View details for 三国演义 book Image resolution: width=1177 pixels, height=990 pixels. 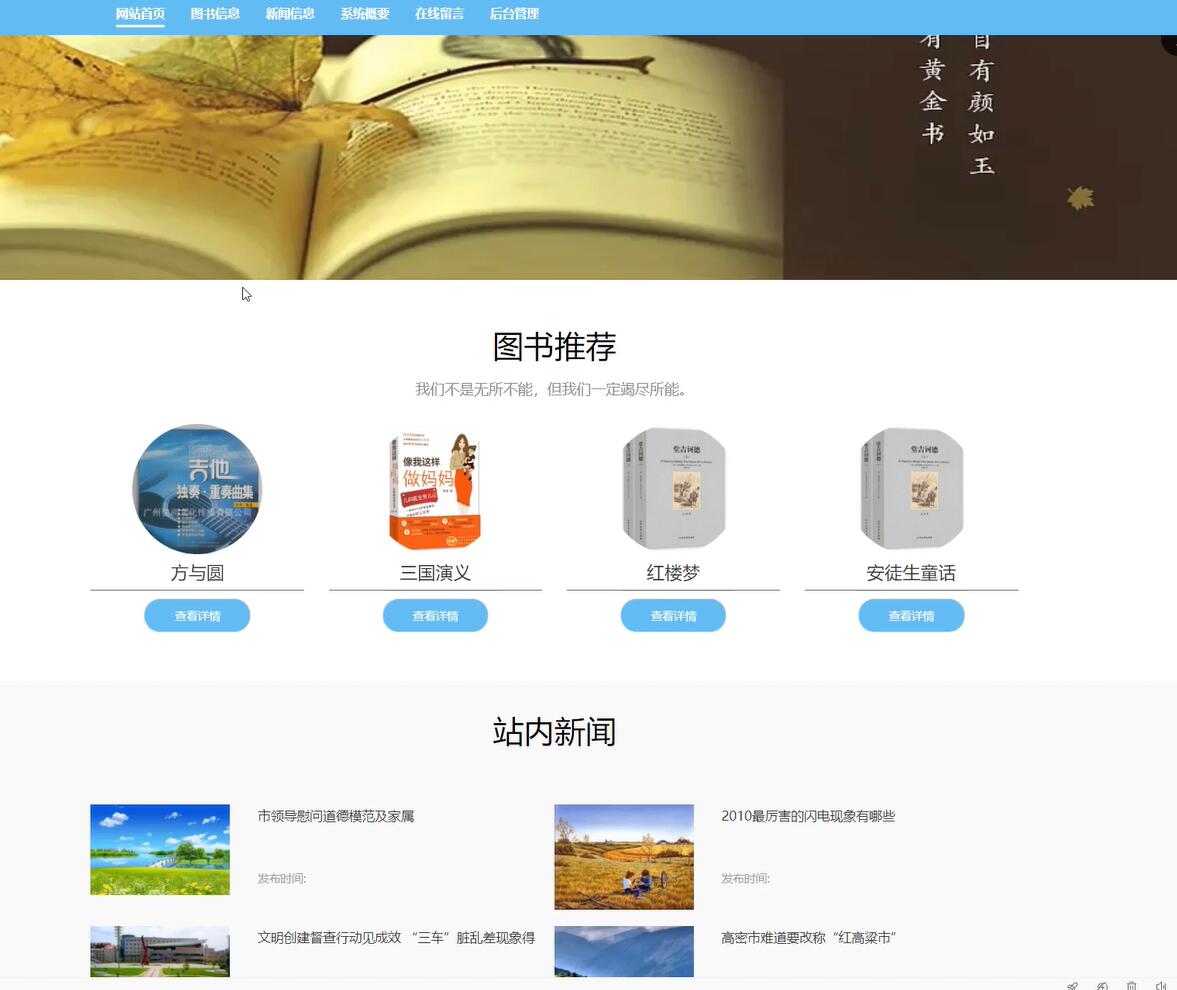(435, 615)
